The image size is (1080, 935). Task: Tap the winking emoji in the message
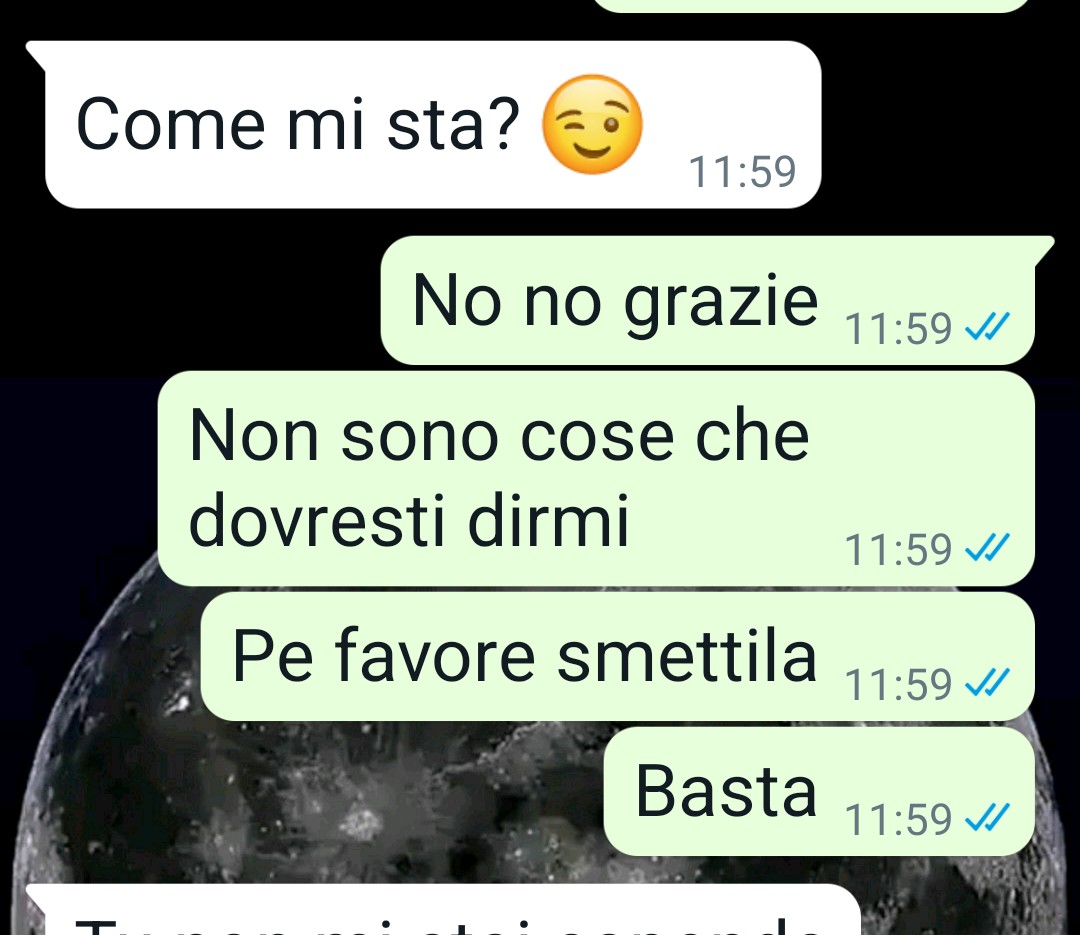[592, 124]
